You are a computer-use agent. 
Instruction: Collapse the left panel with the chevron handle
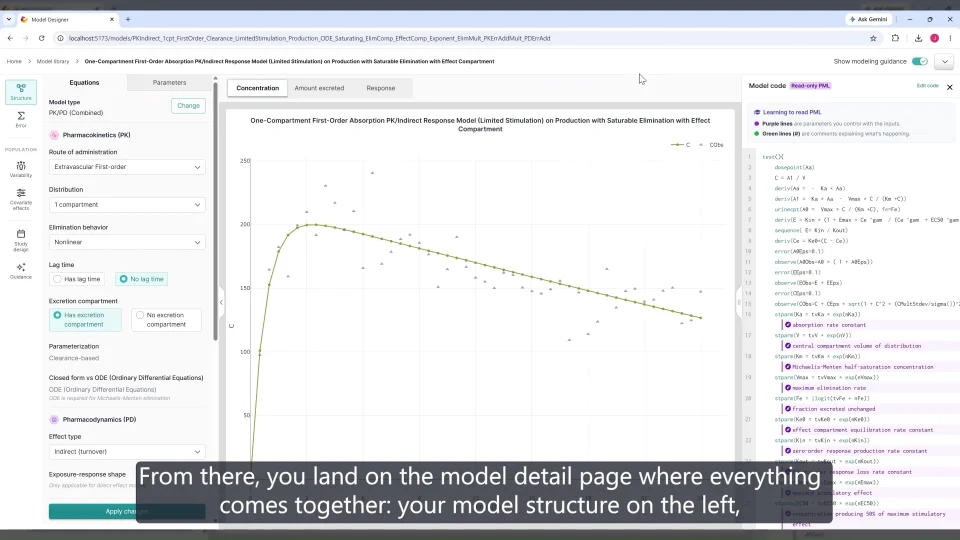221,302
